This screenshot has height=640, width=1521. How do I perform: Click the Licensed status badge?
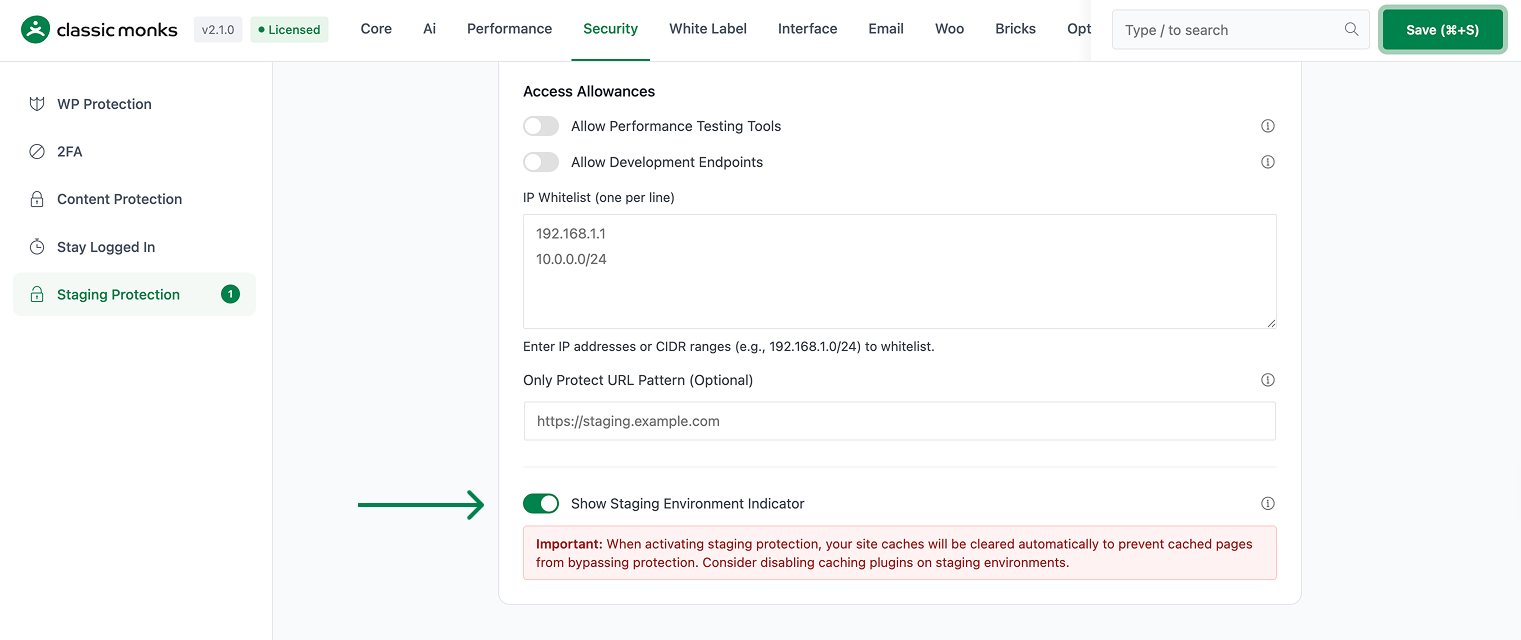tap(289, 30)
